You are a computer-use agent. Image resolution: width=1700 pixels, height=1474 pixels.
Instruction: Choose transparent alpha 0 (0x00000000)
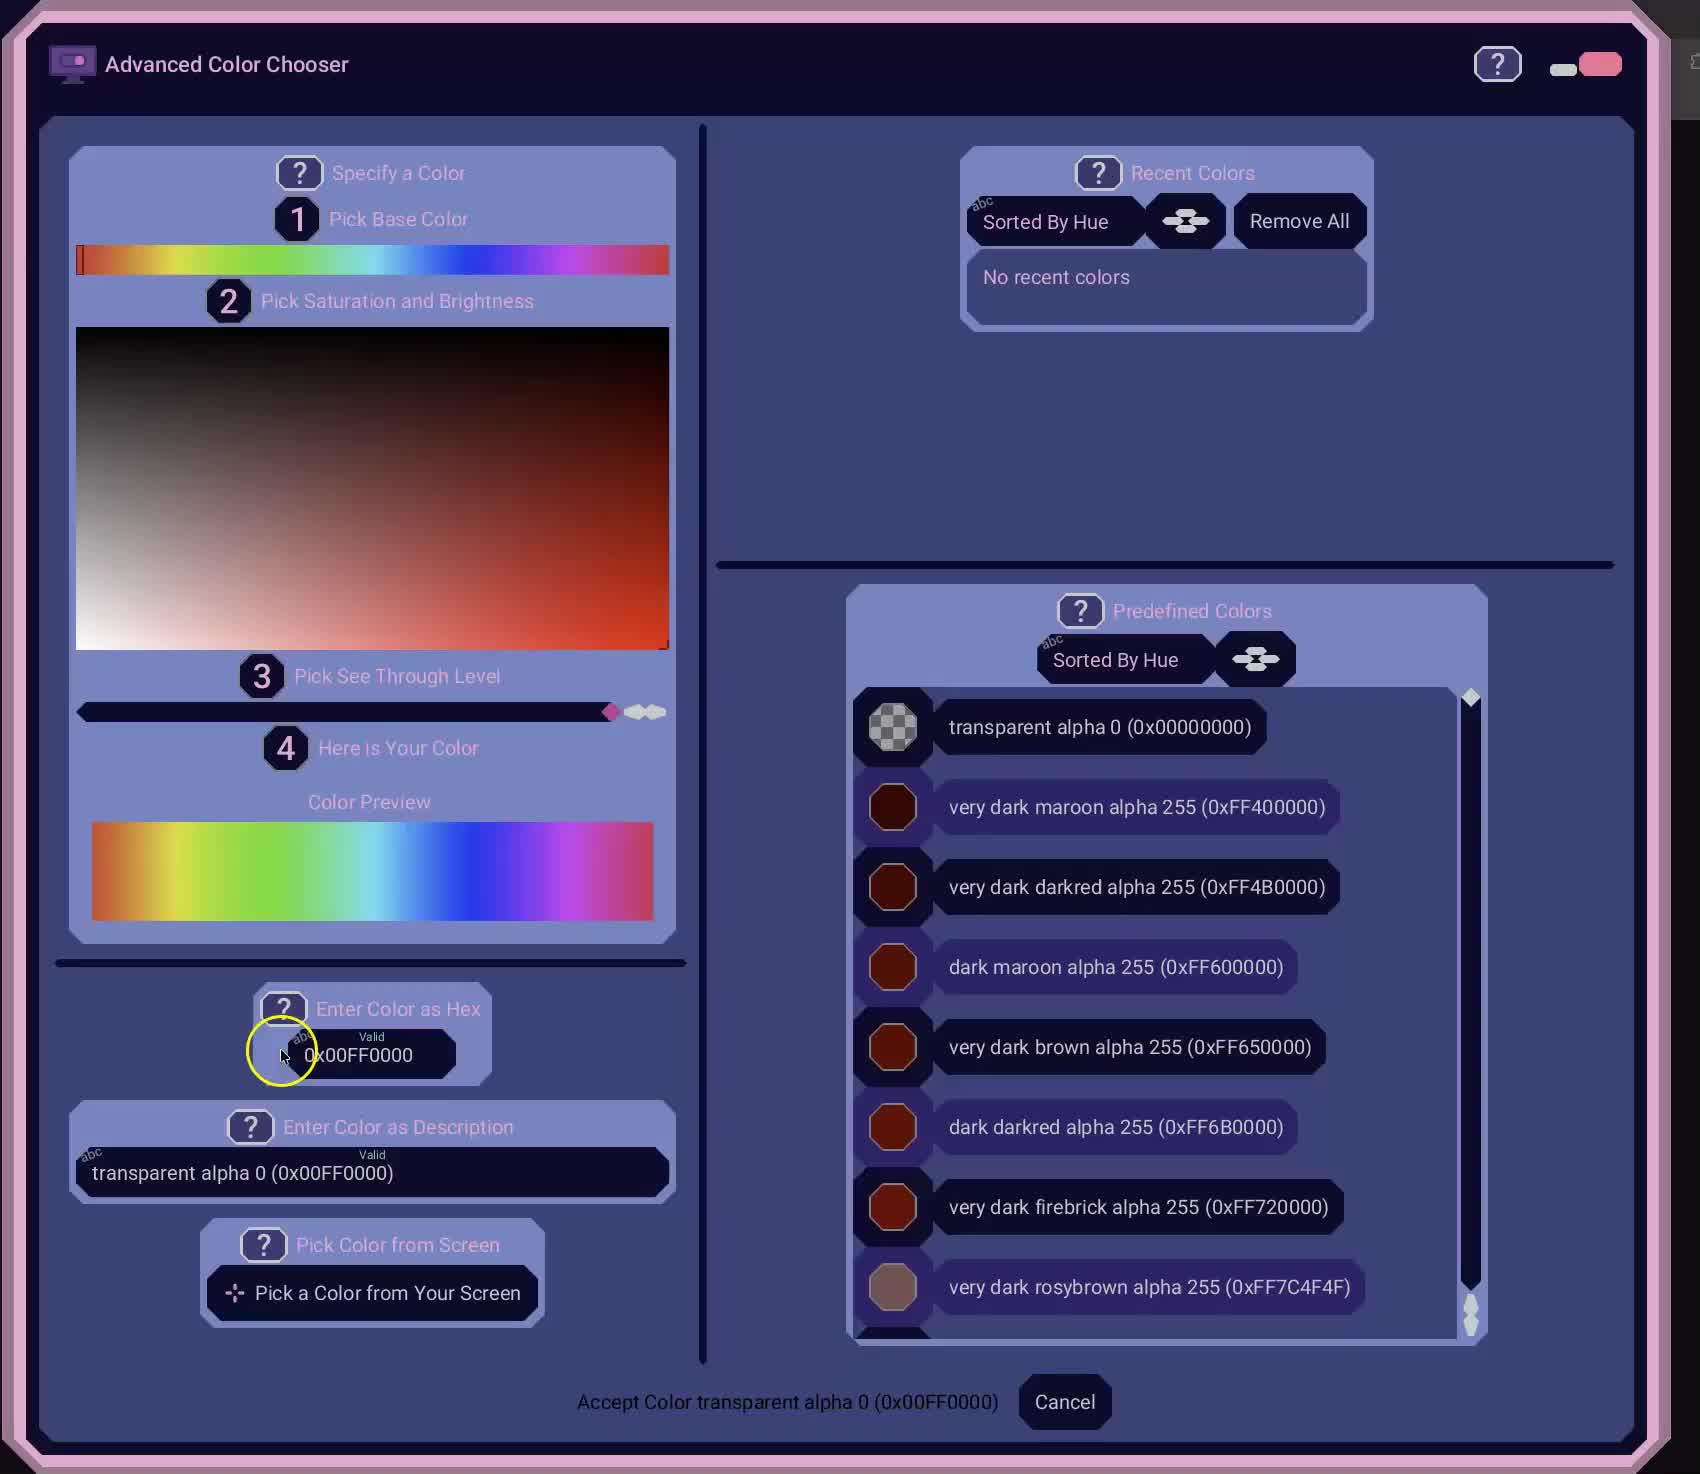(1100, 727)
